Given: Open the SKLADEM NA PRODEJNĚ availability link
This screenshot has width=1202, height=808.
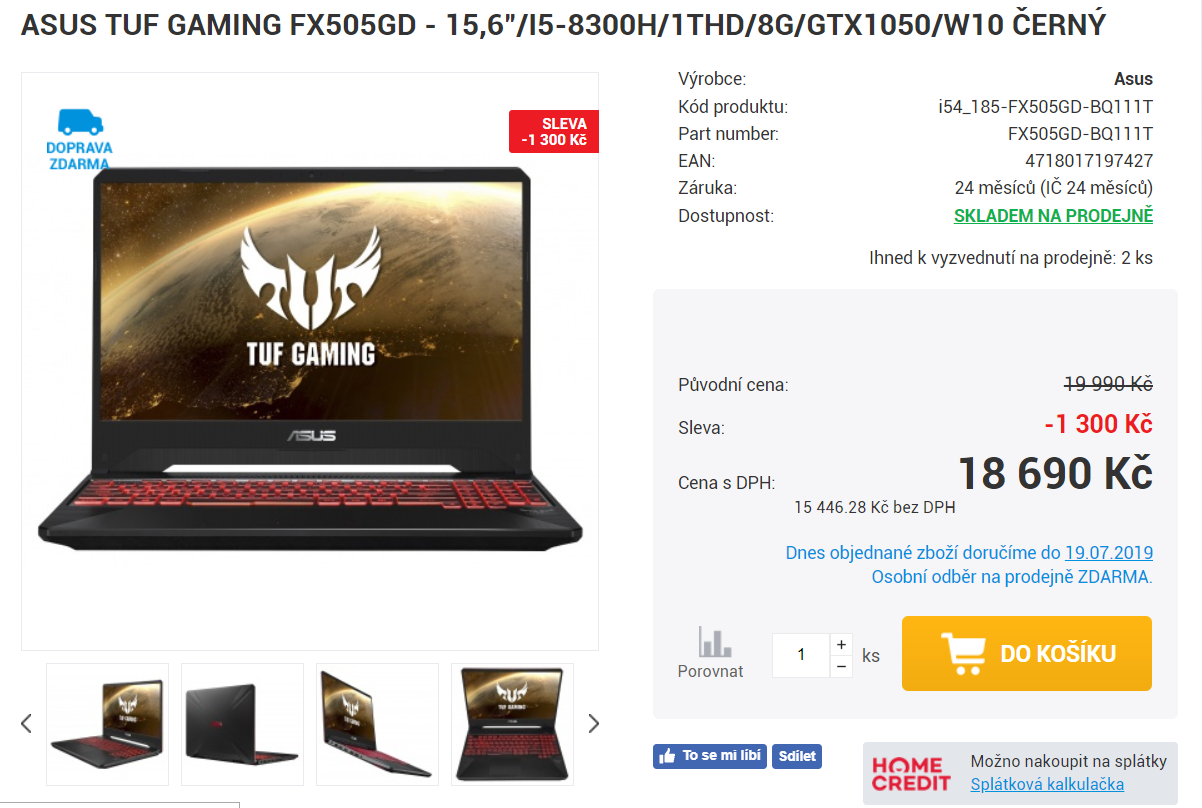Looking at the screenshot, I should tap(1053, 216).
